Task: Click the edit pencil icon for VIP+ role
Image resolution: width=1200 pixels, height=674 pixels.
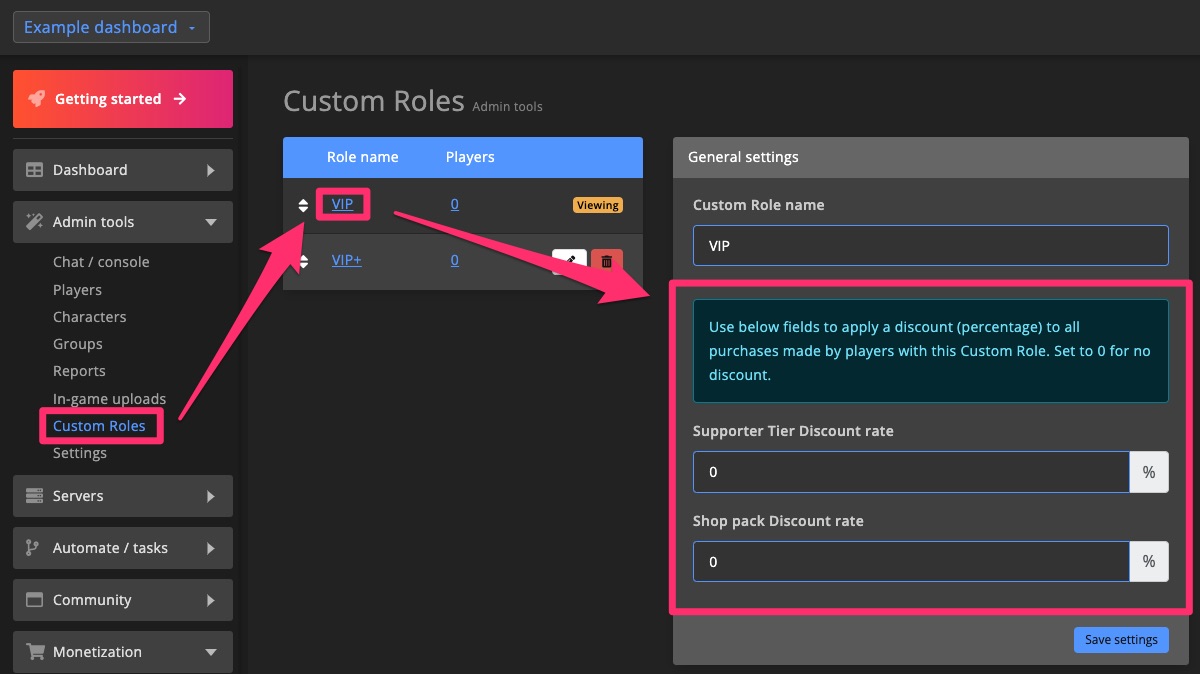Action: tap(568, 260)
